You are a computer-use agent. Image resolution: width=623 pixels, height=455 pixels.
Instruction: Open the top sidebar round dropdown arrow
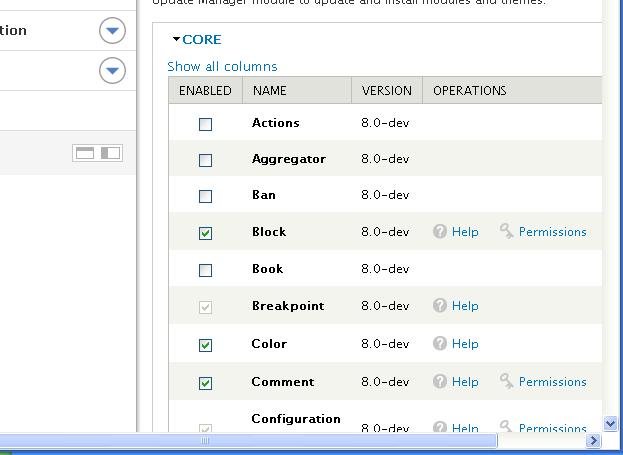(x=112, y=30)
